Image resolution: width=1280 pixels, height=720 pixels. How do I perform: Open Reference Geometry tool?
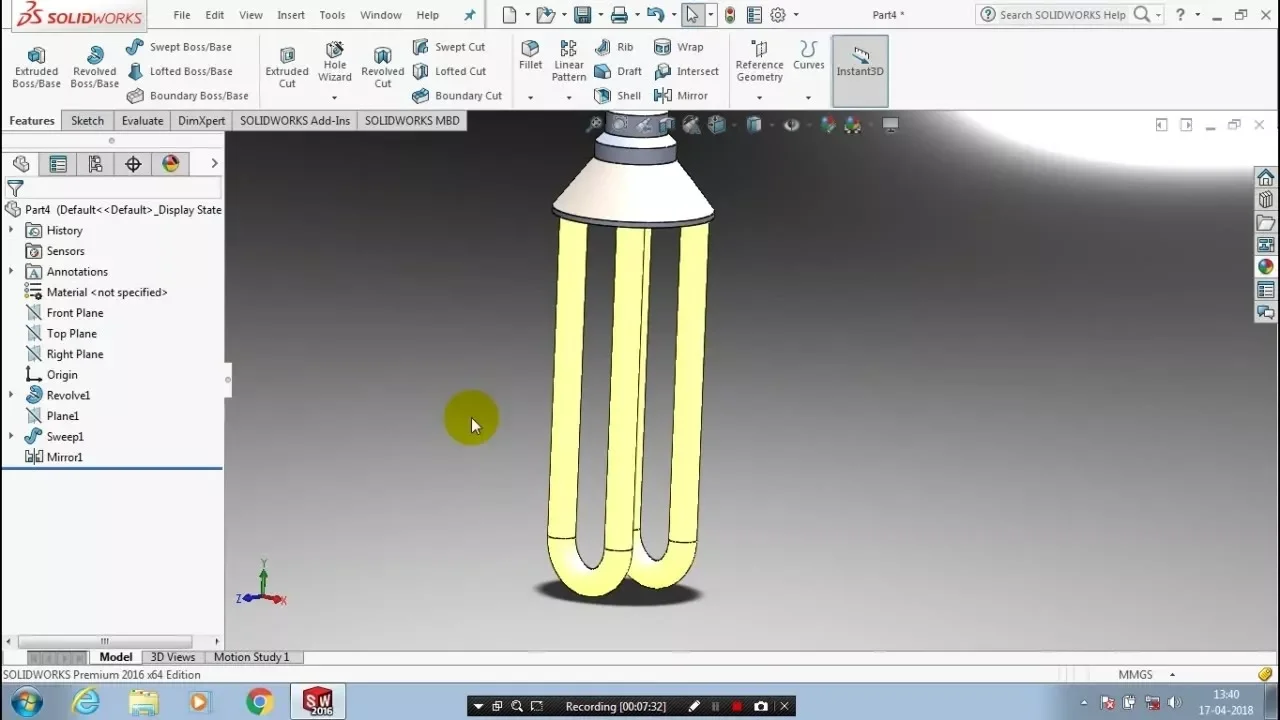[759, 62]
